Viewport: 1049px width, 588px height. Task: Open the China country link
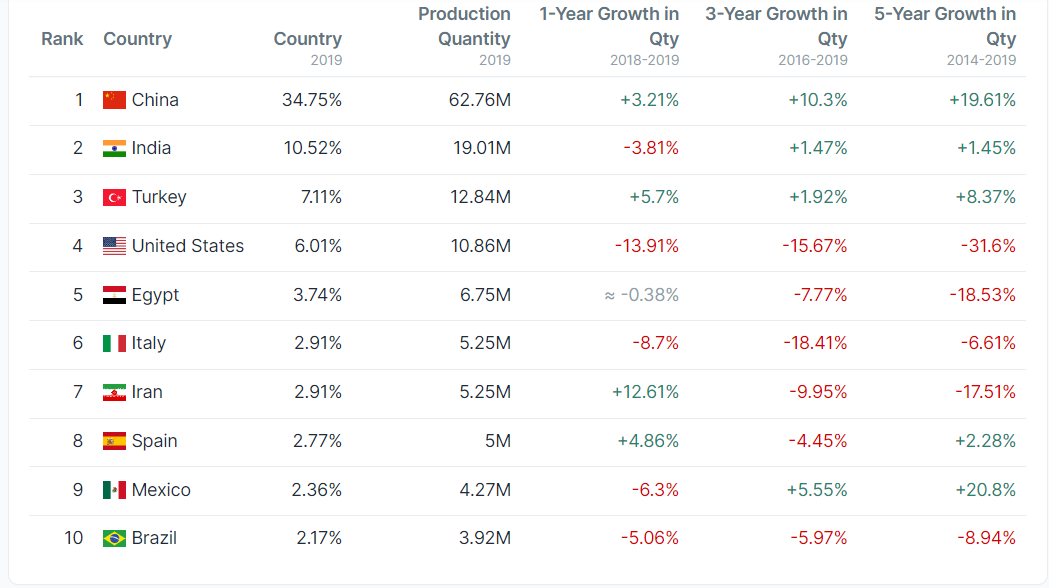(x=155, y=100)
